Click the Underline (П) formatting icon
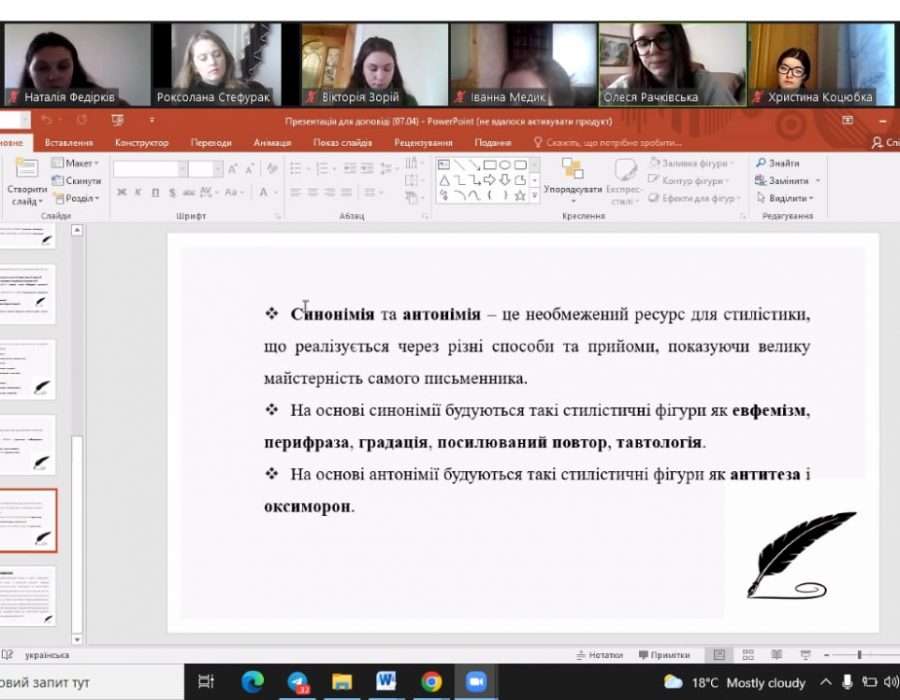The height and width of the screenshot is (700, 900). [x=155, y=192]
